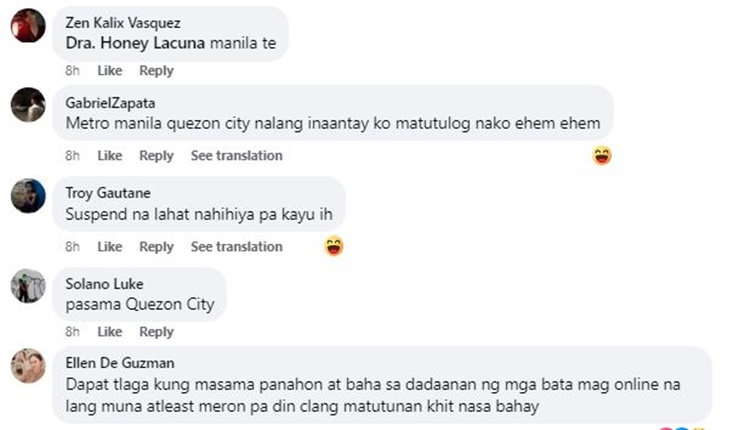
Task: Reply to Zen Kalix Vasquez's comment
Action: click(156, 71)
